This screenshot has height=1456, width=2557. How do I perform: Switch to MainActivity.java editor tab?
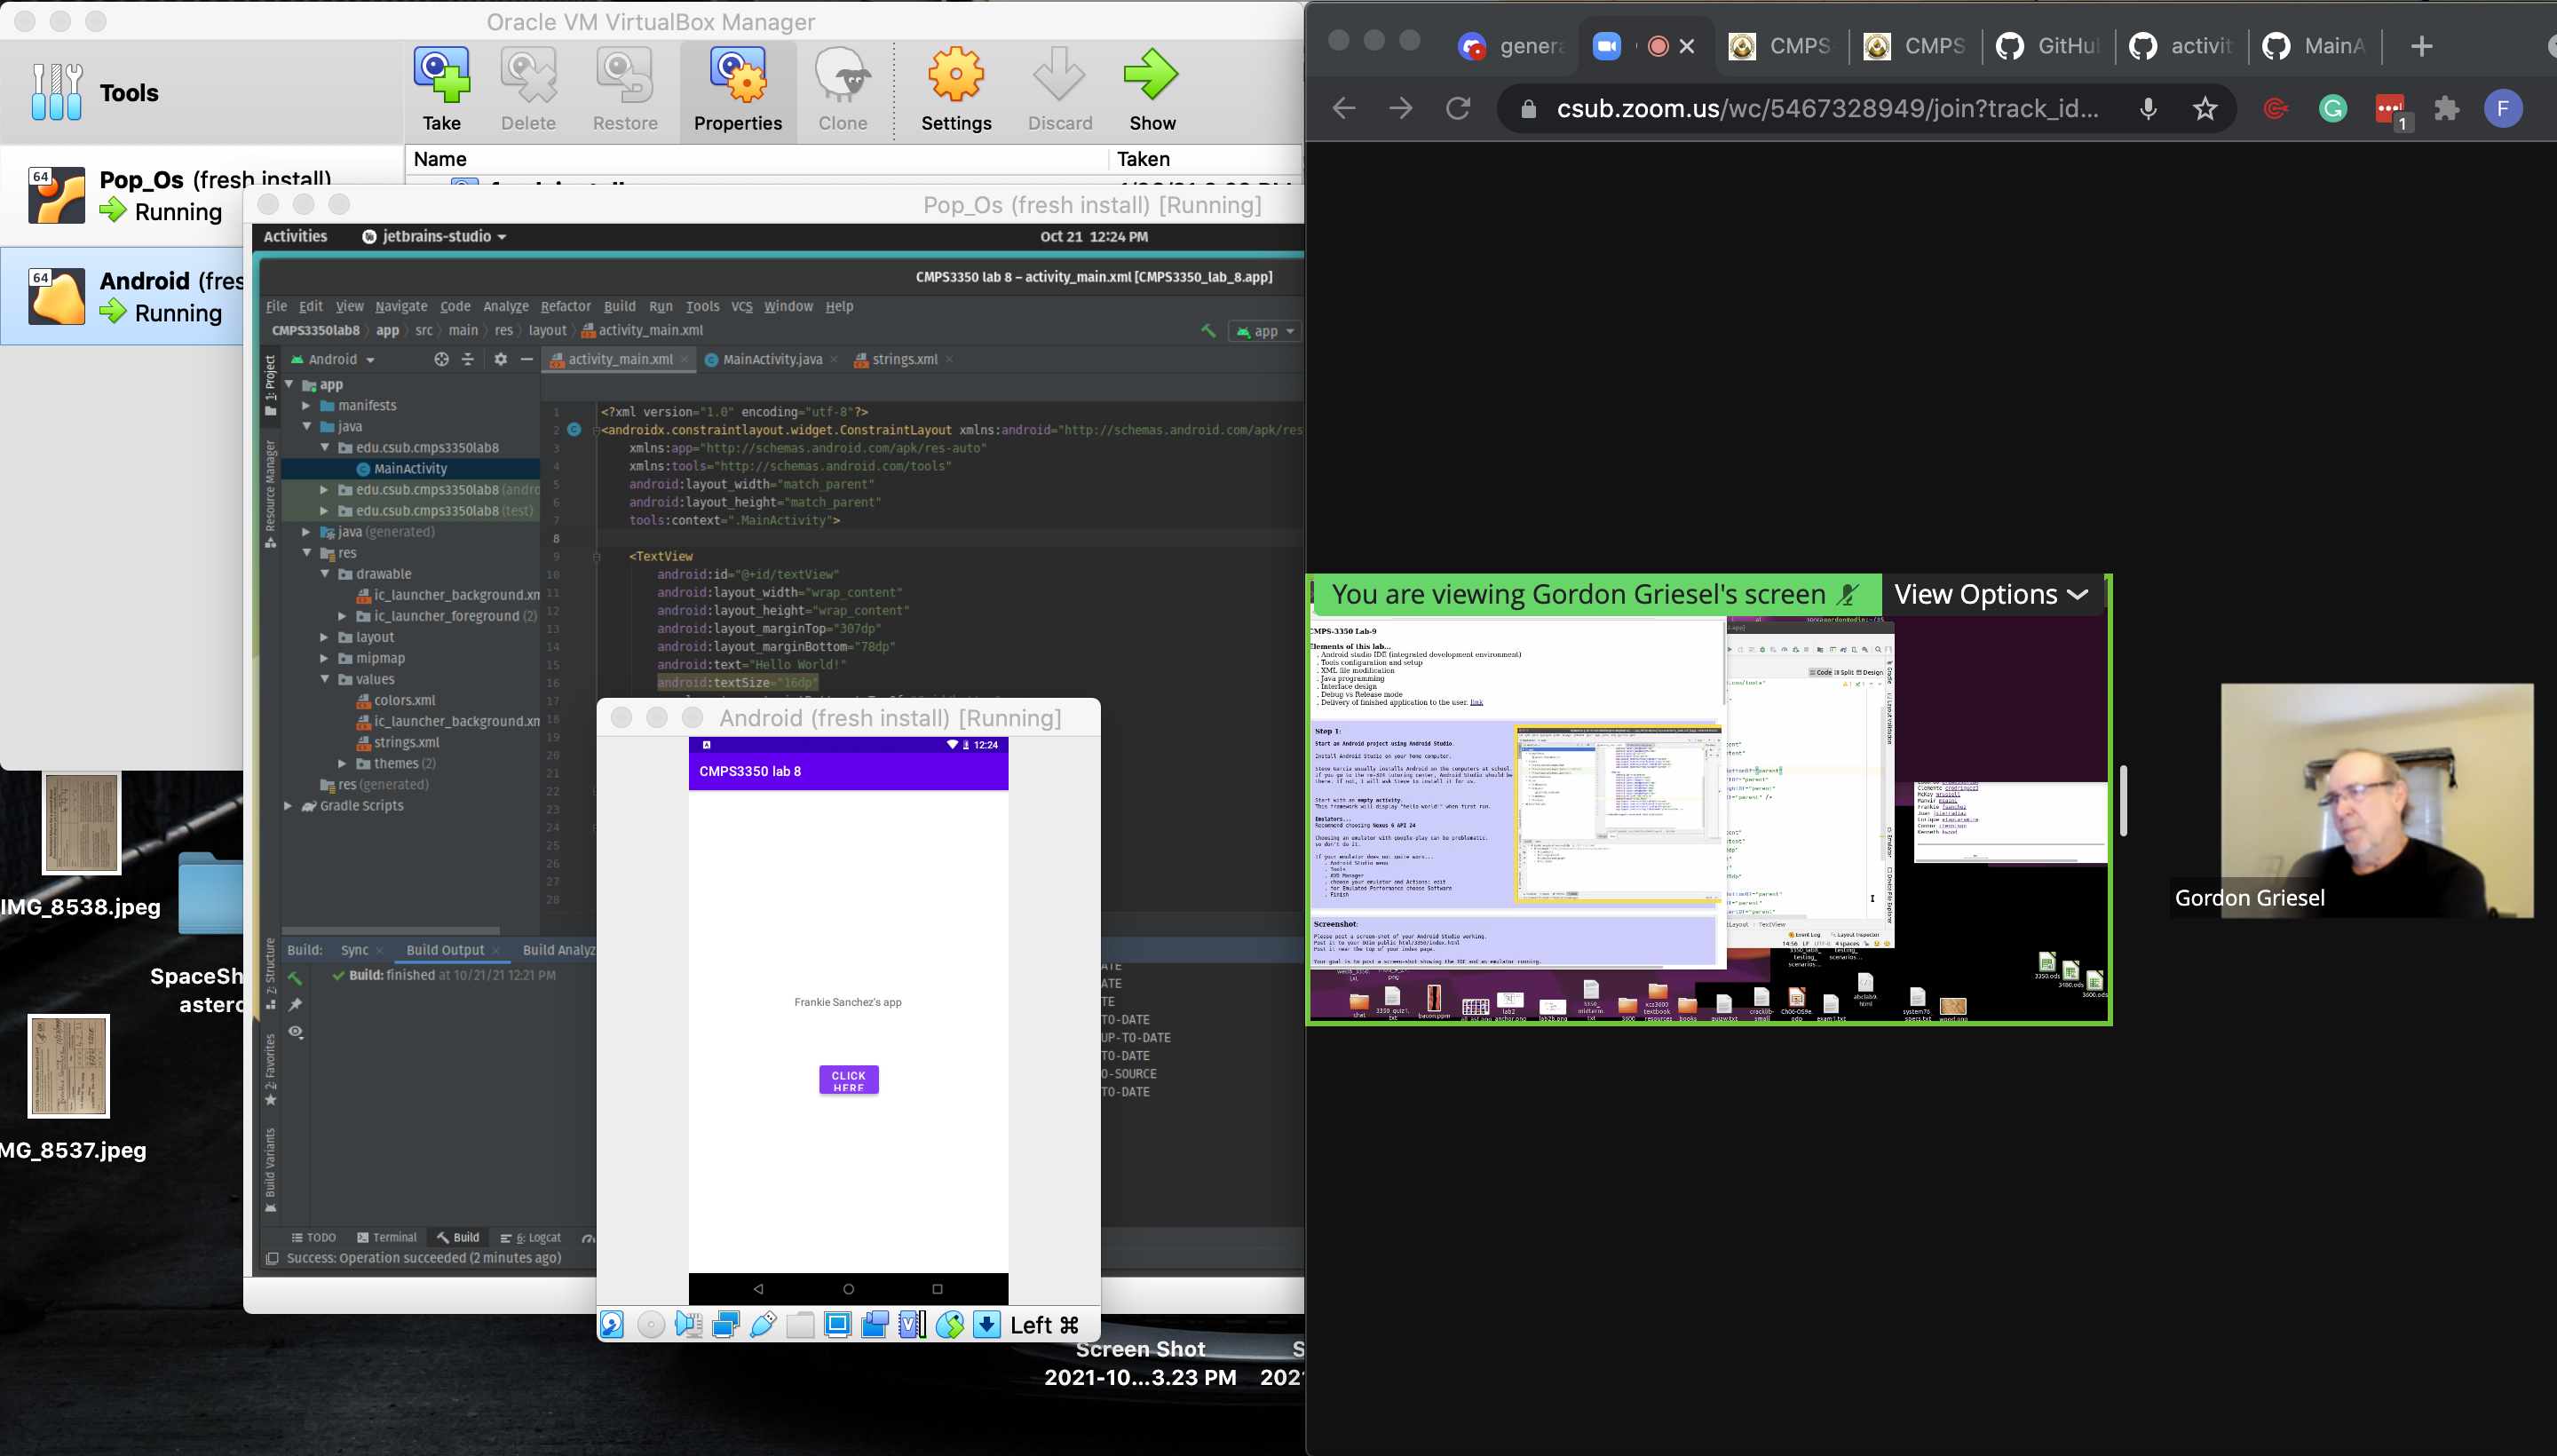point(771,359)
